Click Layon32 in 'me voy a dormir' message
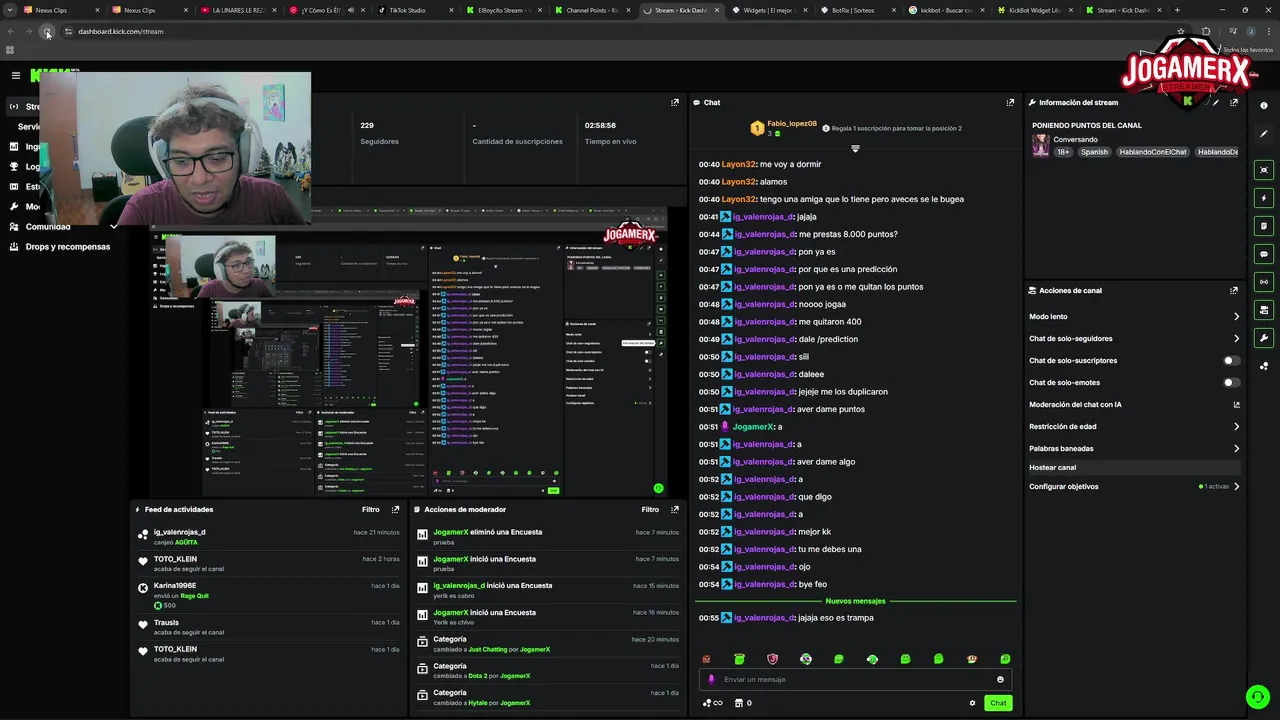Screen dimensions: 1280x720 (x=739, y=164)
